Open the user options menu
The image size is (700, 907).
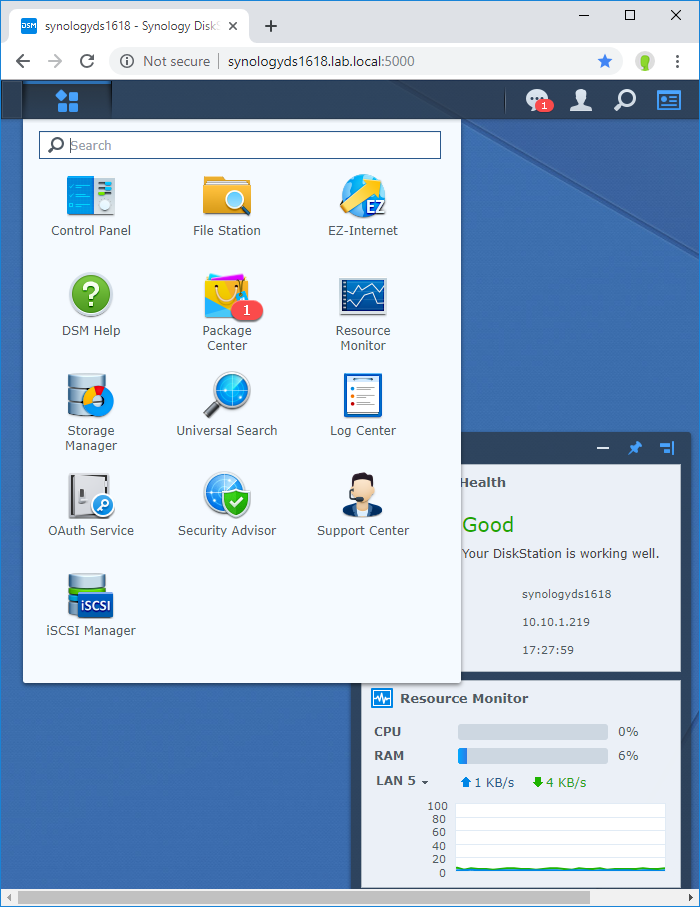coord(581,100)
